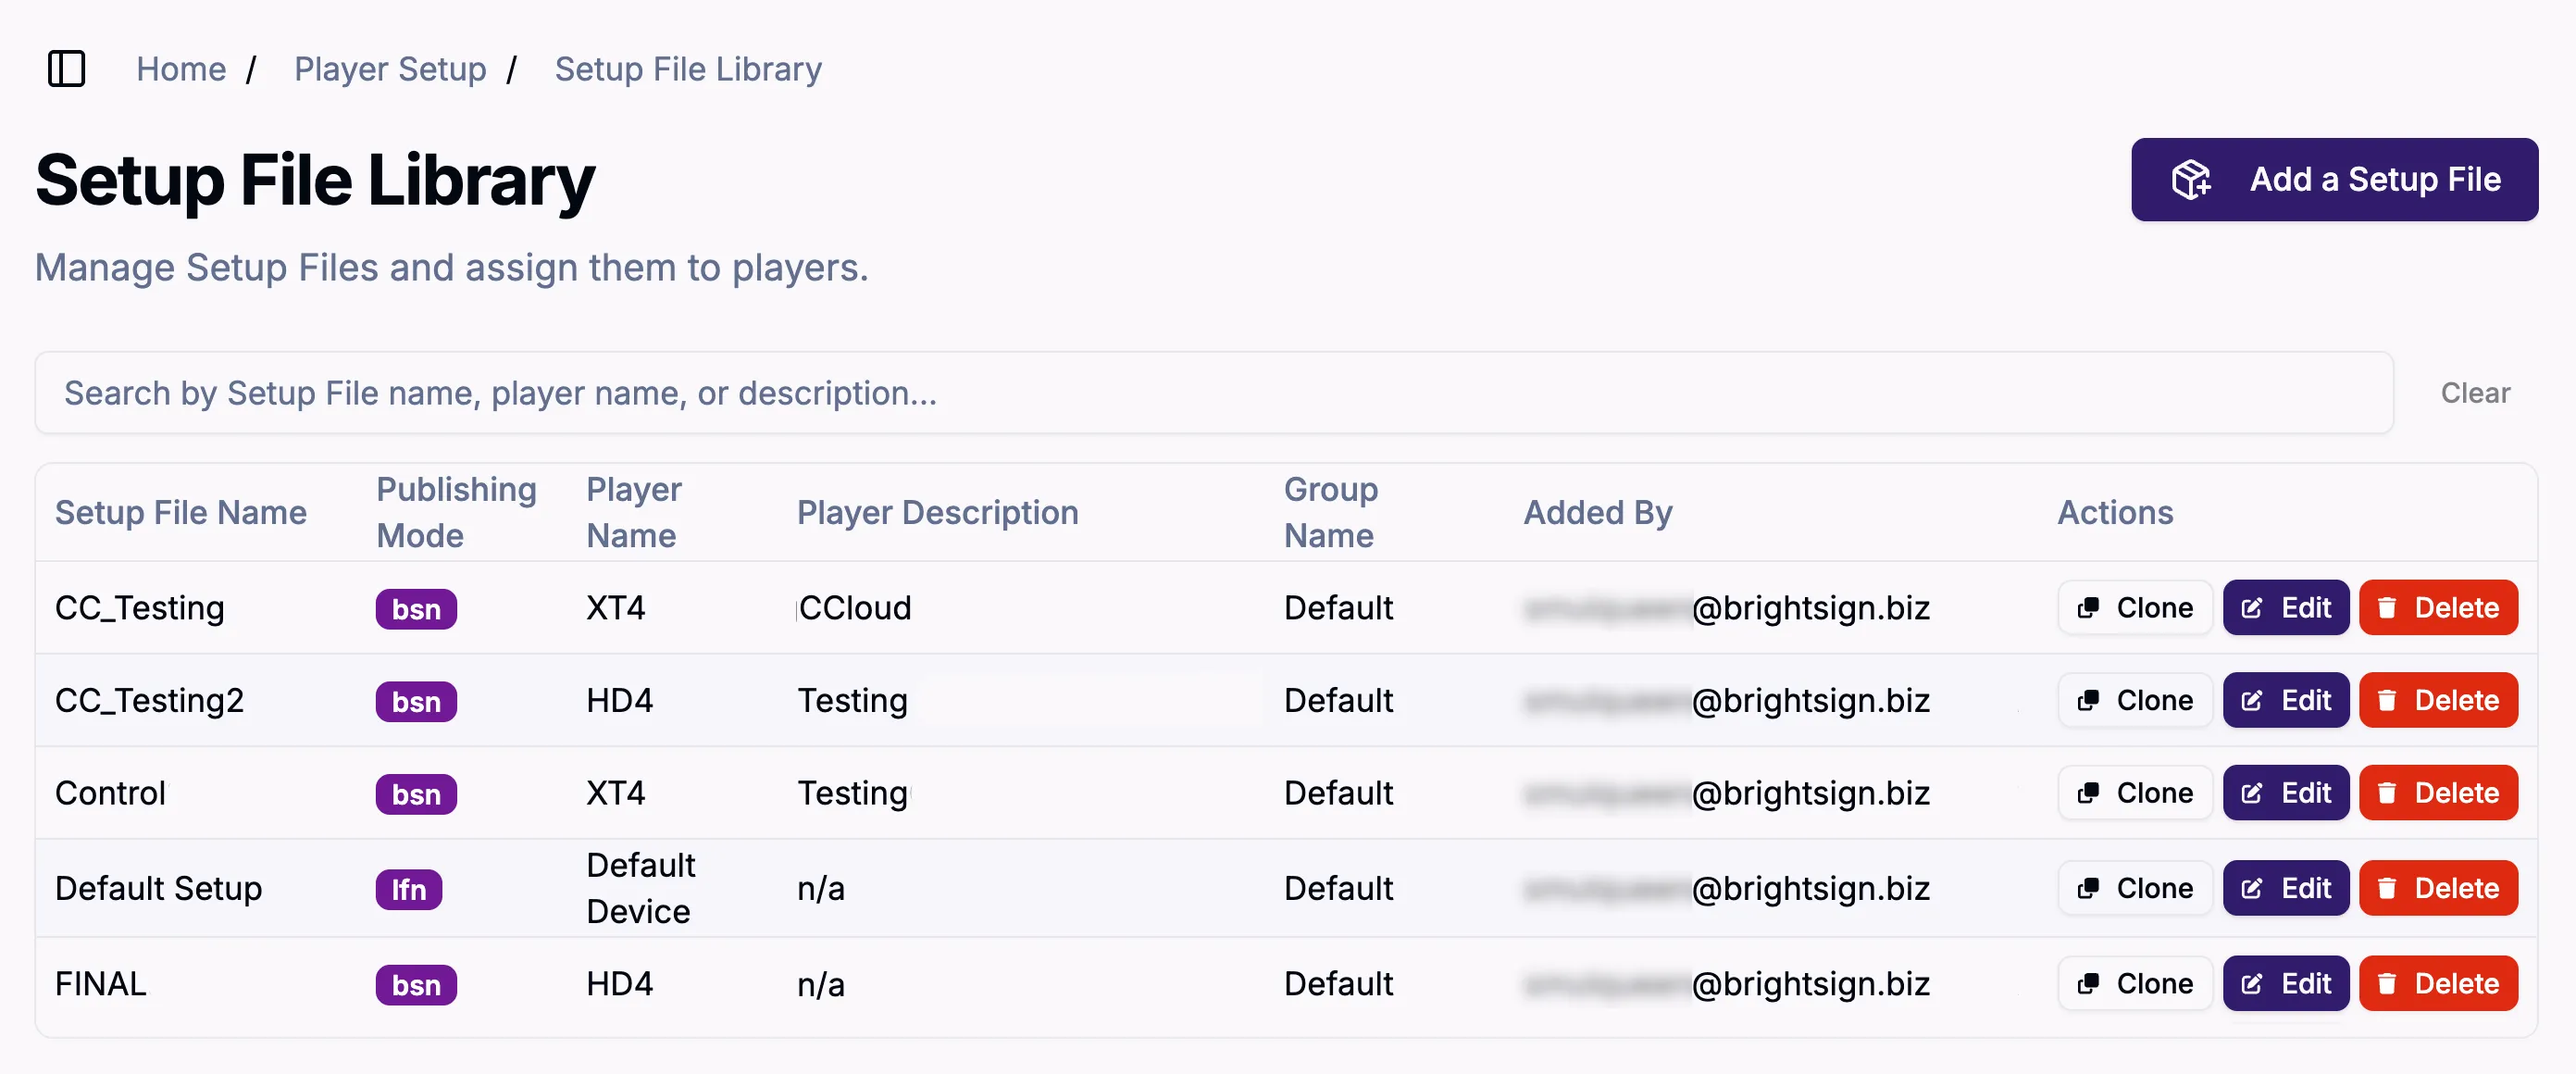Click the Player Description column header

click(x=938, y=512)
